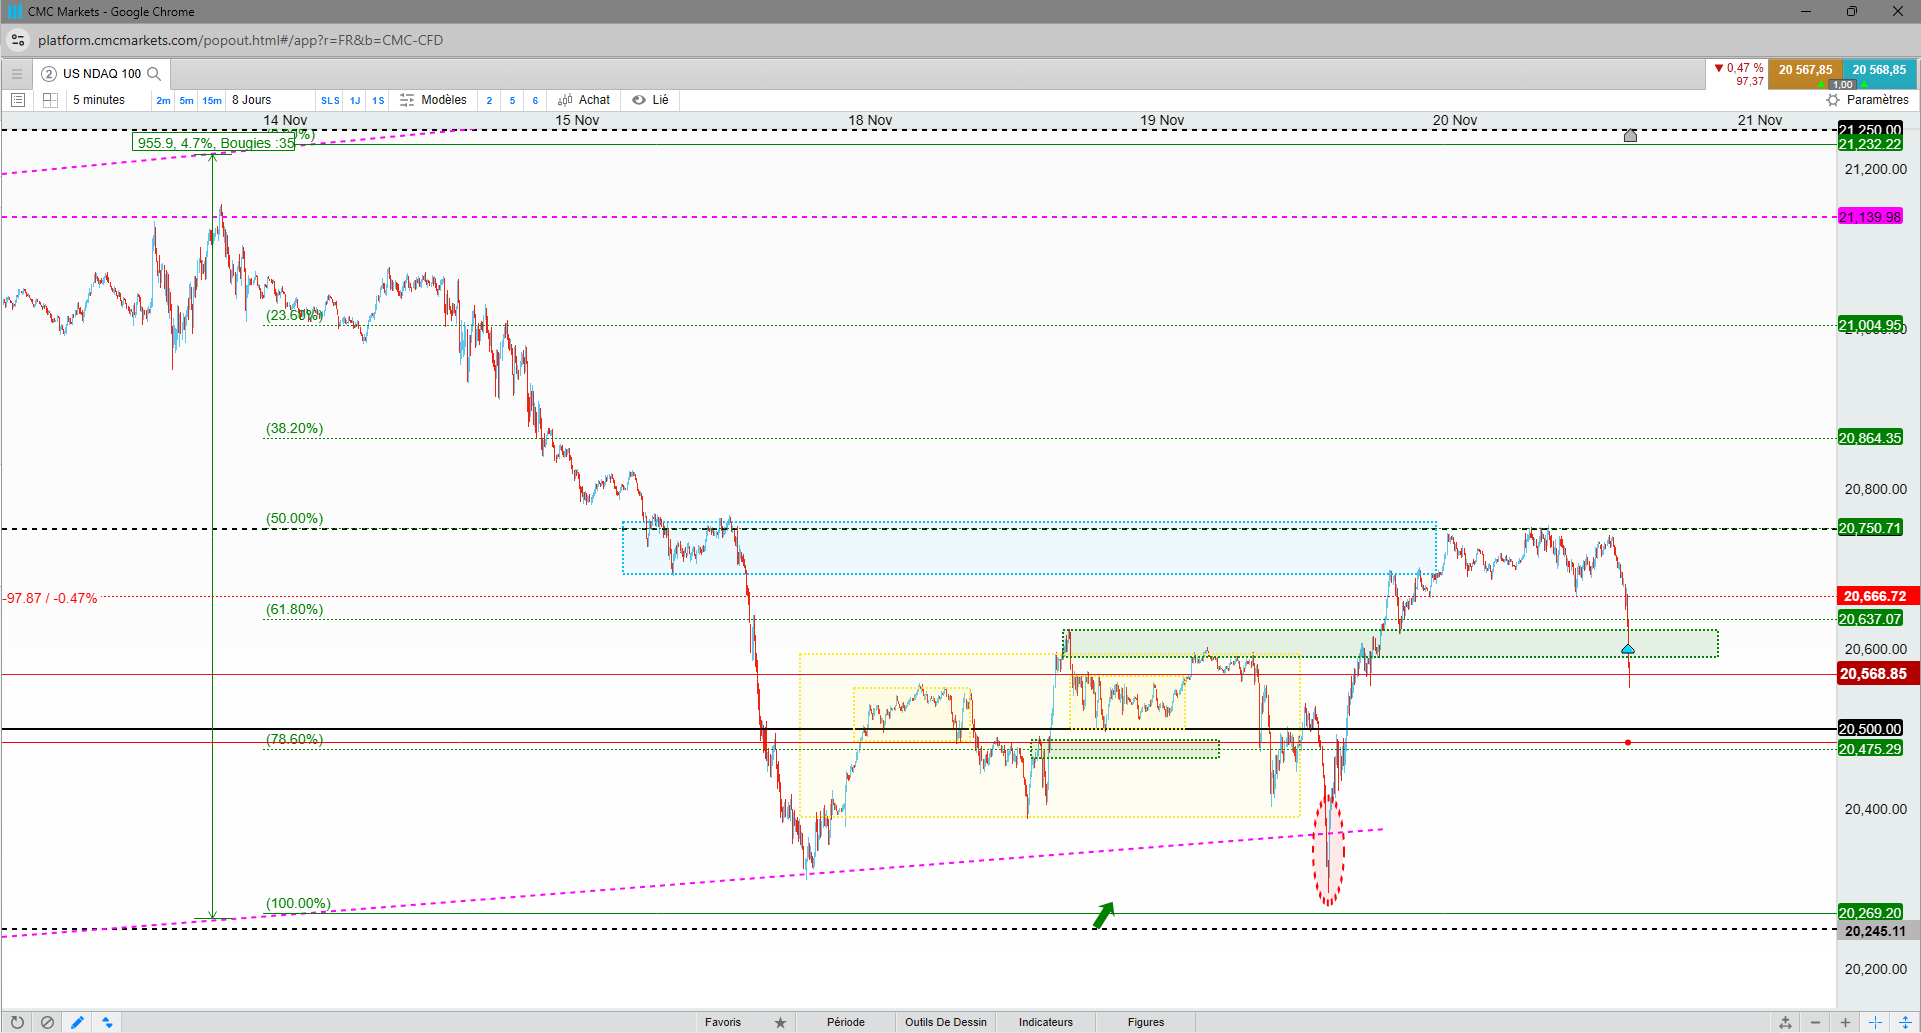Click the 20,500.00 black price label
This screenshot has width=1921, height=1033.
pyautogui.click(x=1870, y=729)
